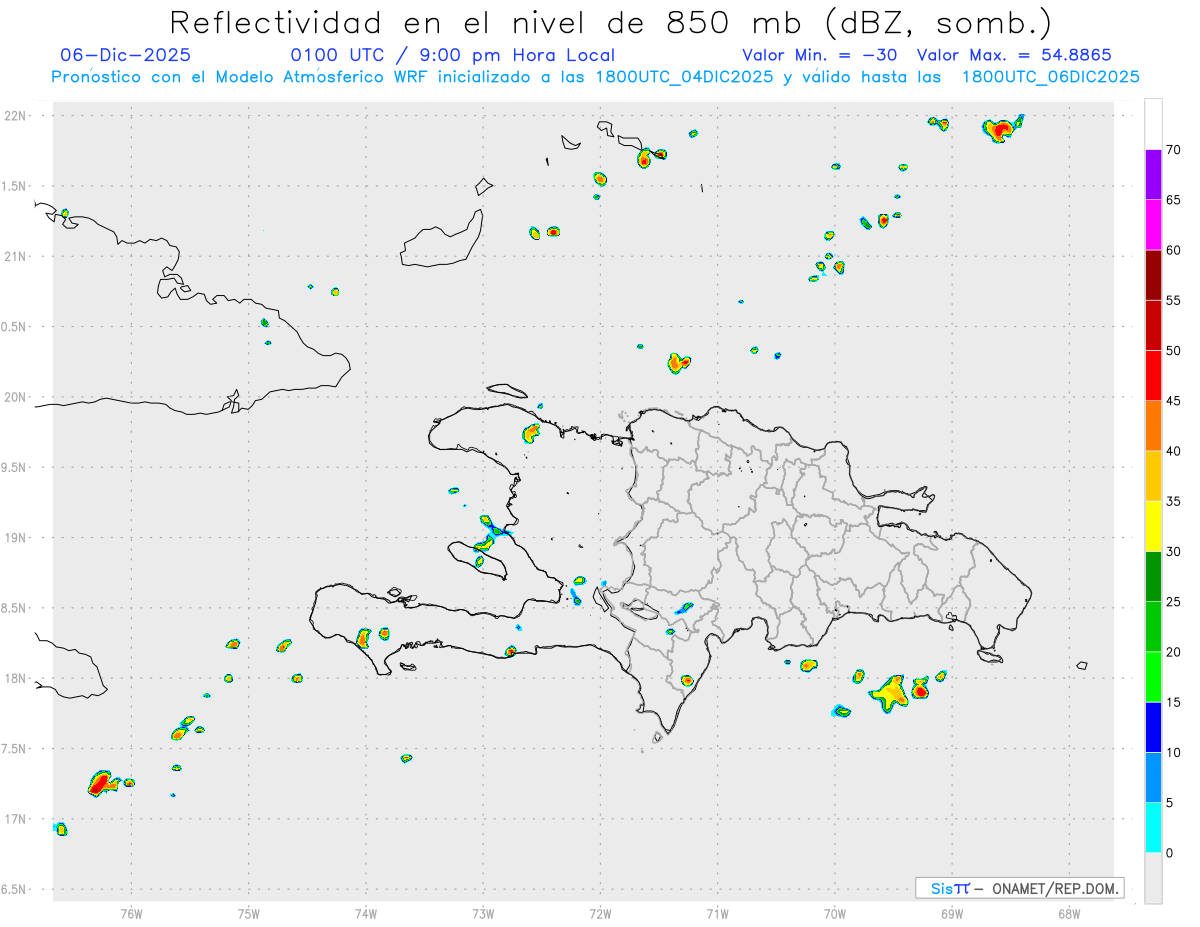
Task: Pick the yellow 30-35 dBZ legend color
Action: tap(1153, 526)
